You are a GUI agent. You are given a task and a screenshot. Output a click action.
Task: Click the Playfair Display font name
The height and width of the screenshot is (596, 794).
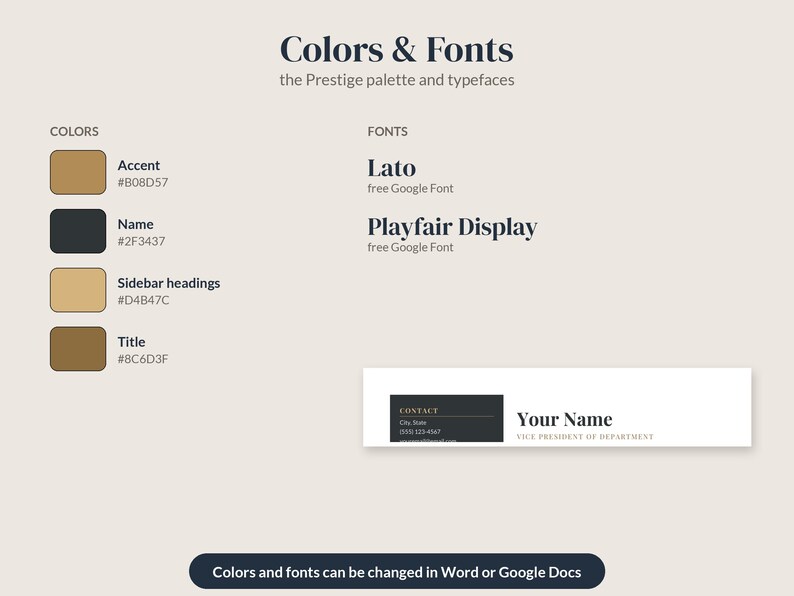click(452, 227)
